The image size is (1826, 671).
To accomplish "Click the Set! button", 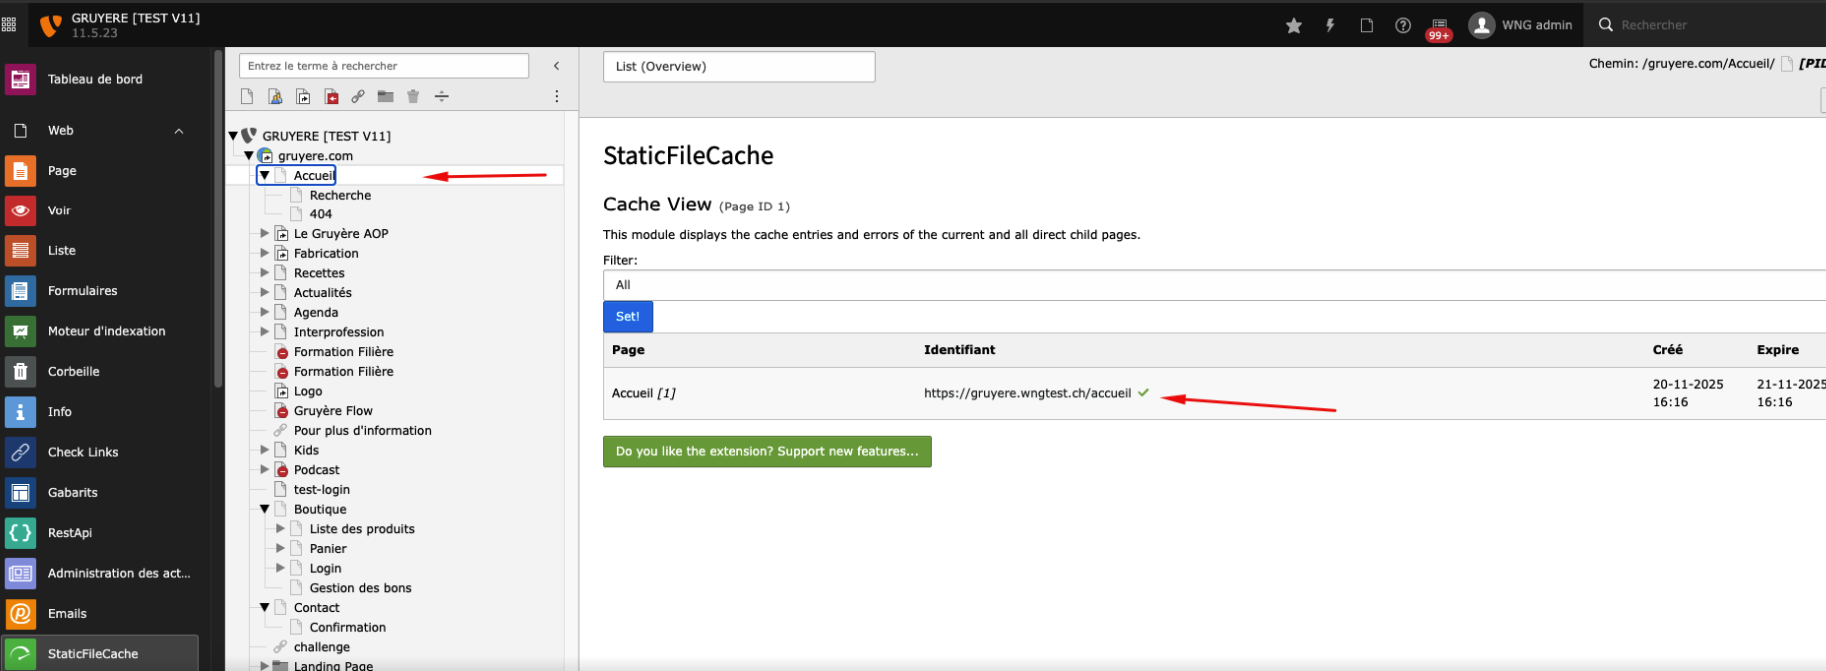I will coord(628,317).
